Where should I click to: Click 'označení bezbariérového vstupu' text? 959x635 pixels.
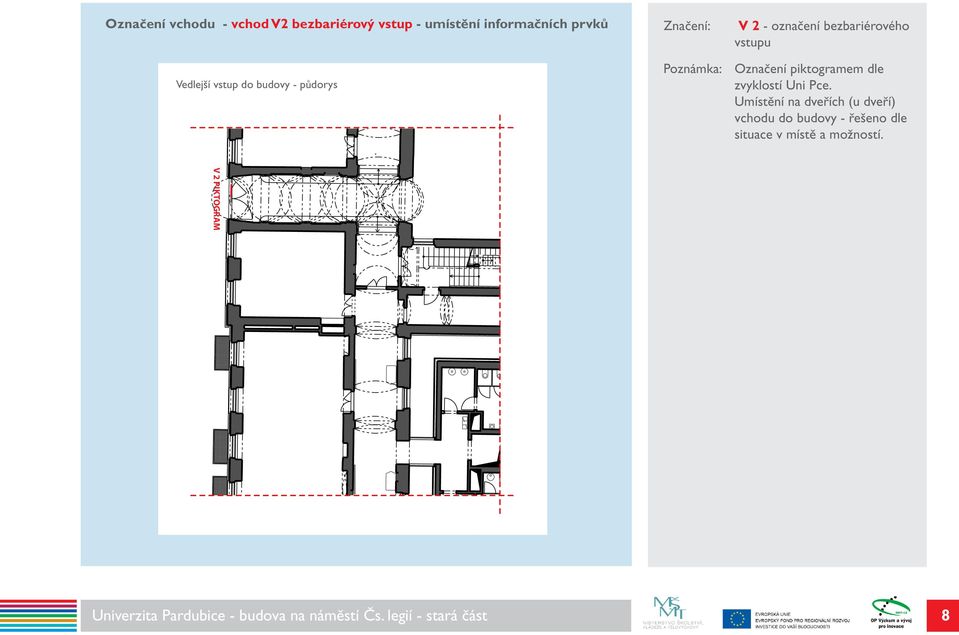[x=823, y=34]
